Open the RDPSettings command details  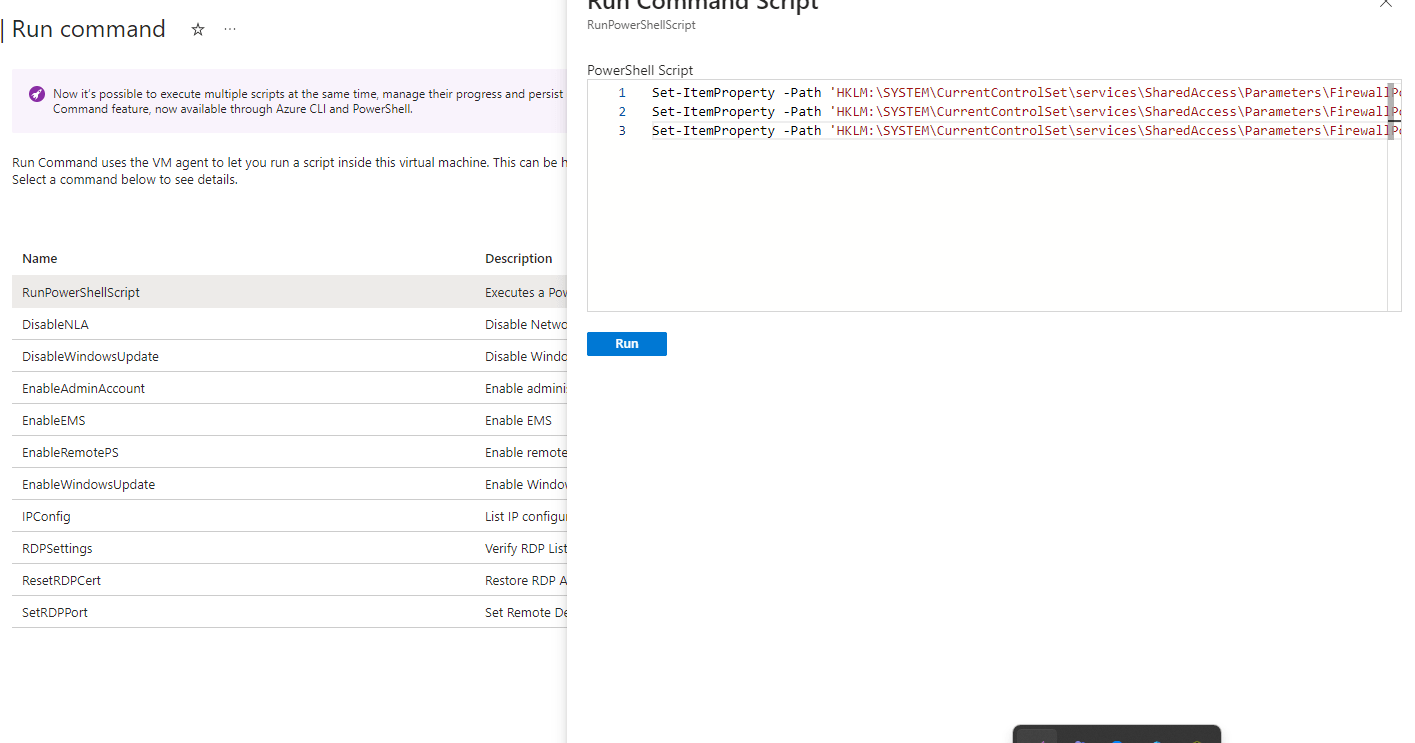click(x=56, y=548)
